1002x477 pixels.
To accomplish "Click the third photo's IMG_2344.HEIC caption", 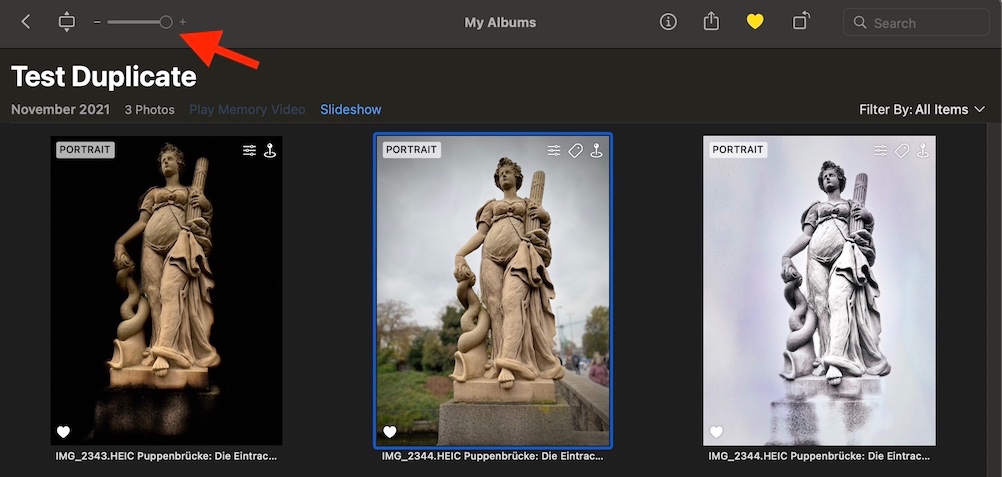I will (819, 457).
